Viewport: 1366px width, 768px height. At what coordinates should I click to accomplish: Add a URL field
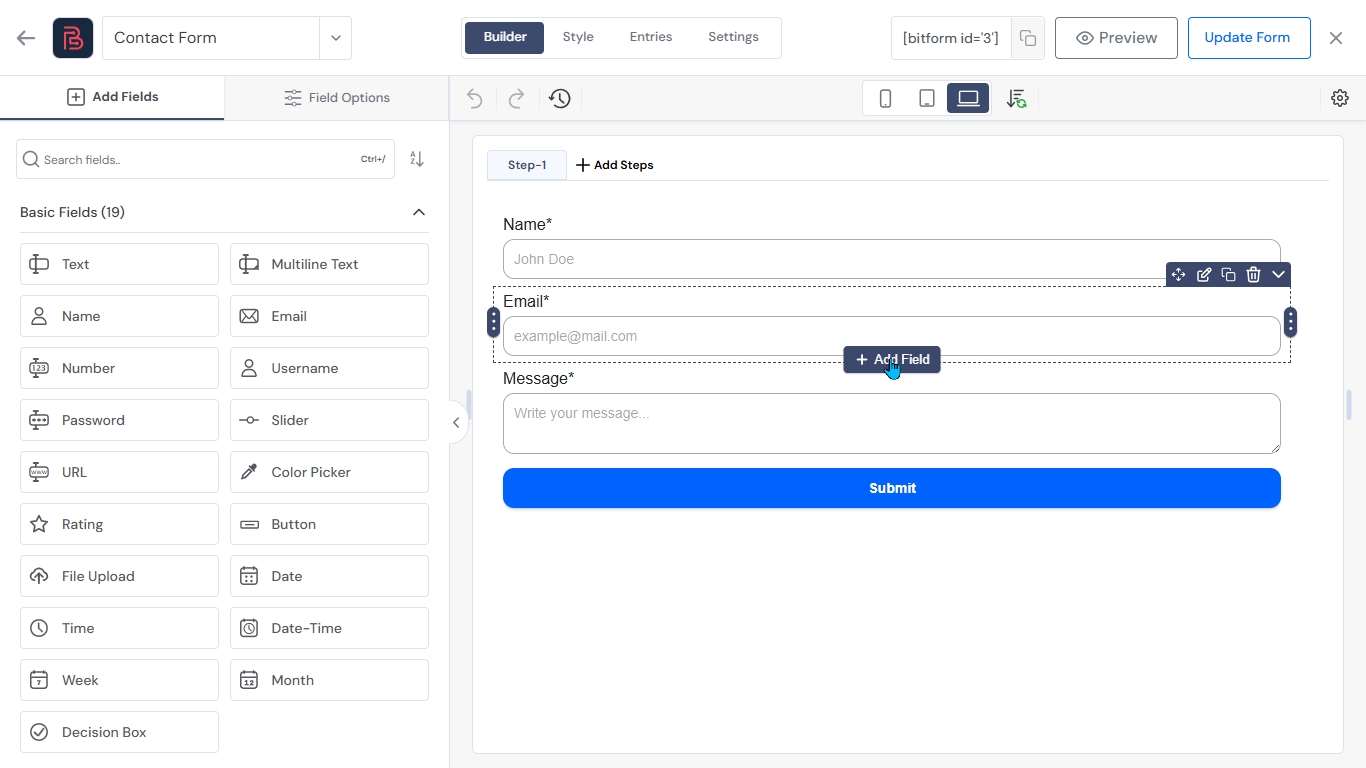tap(119, 472)
